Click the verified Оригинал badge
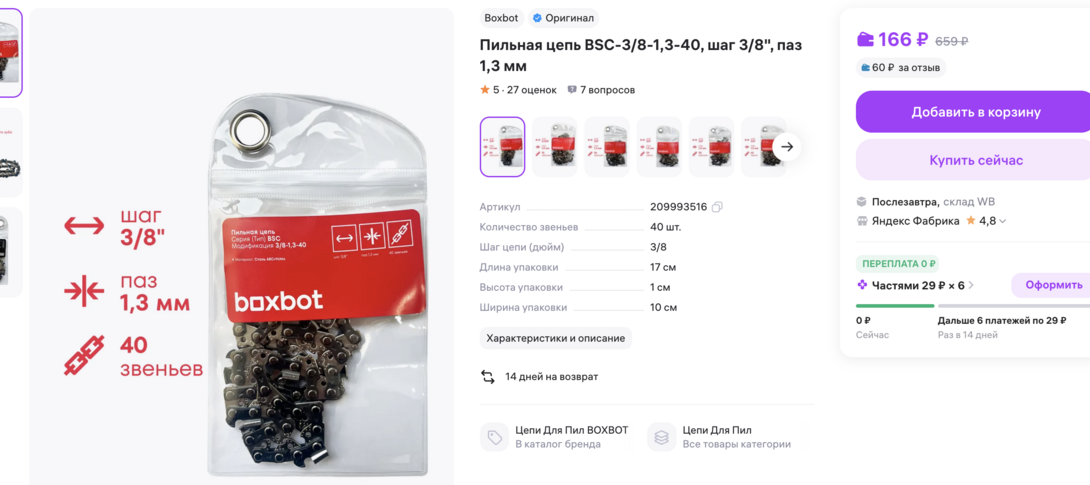This screenshot has width=1090, height=485. coord(563,18)
